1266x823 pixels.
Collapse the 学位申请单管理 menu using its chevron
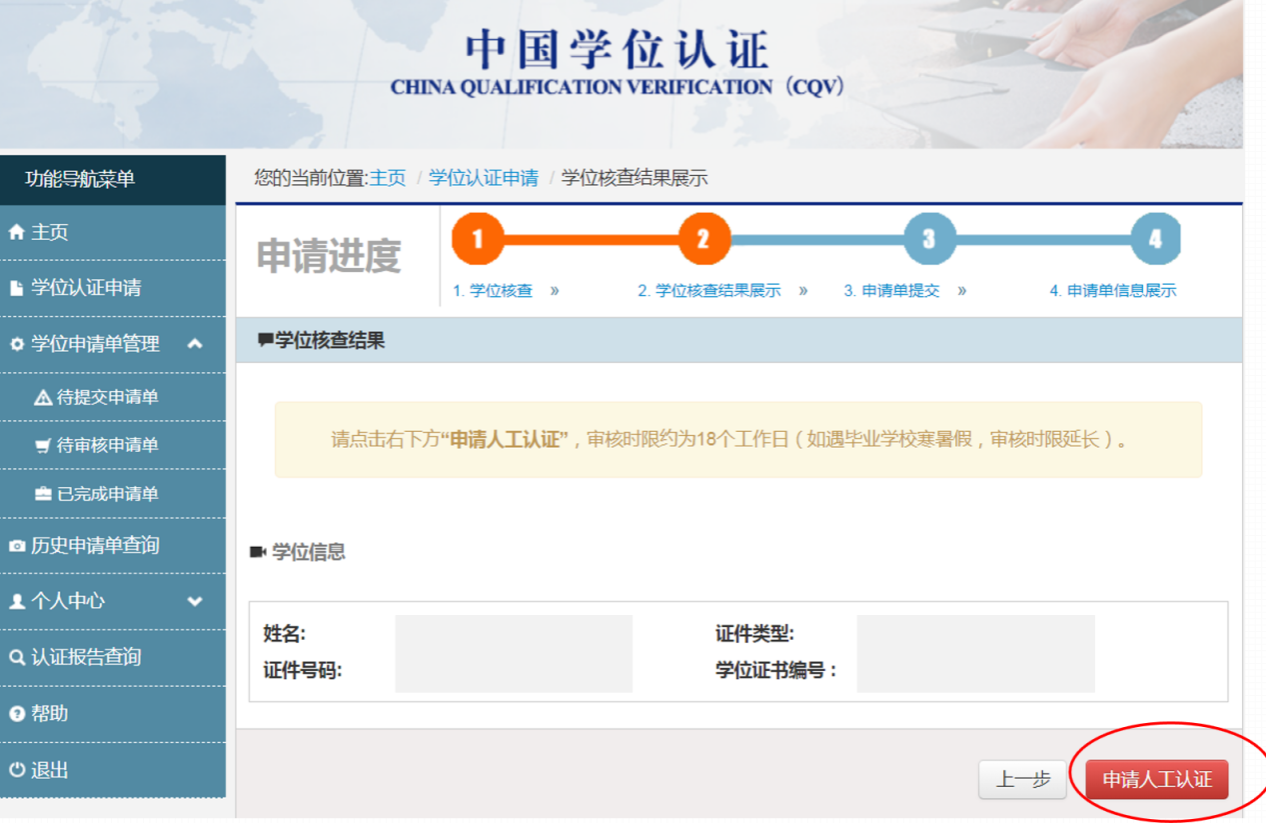195,344
